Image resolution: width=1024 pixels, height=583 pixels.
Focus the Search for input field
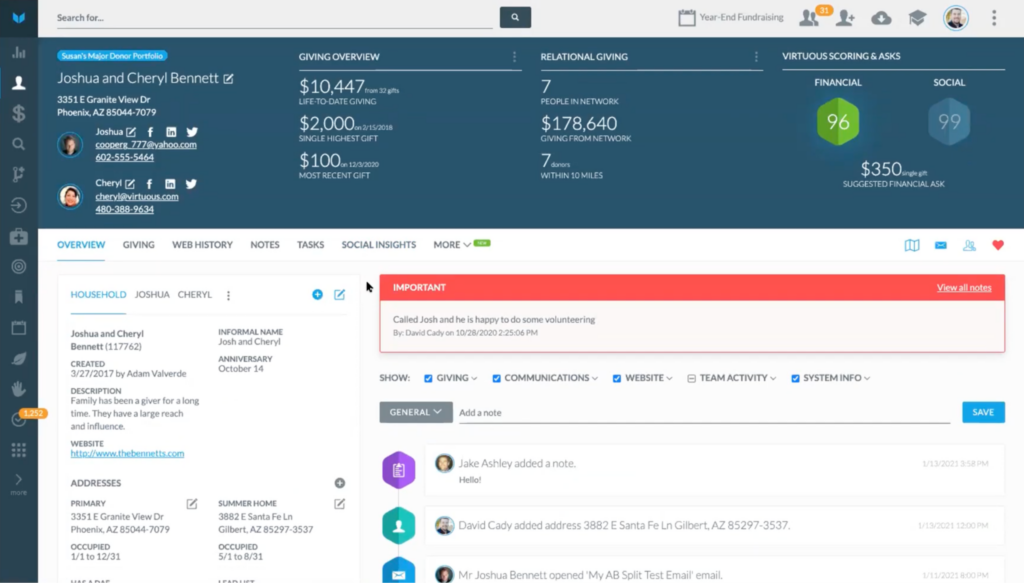274,18
